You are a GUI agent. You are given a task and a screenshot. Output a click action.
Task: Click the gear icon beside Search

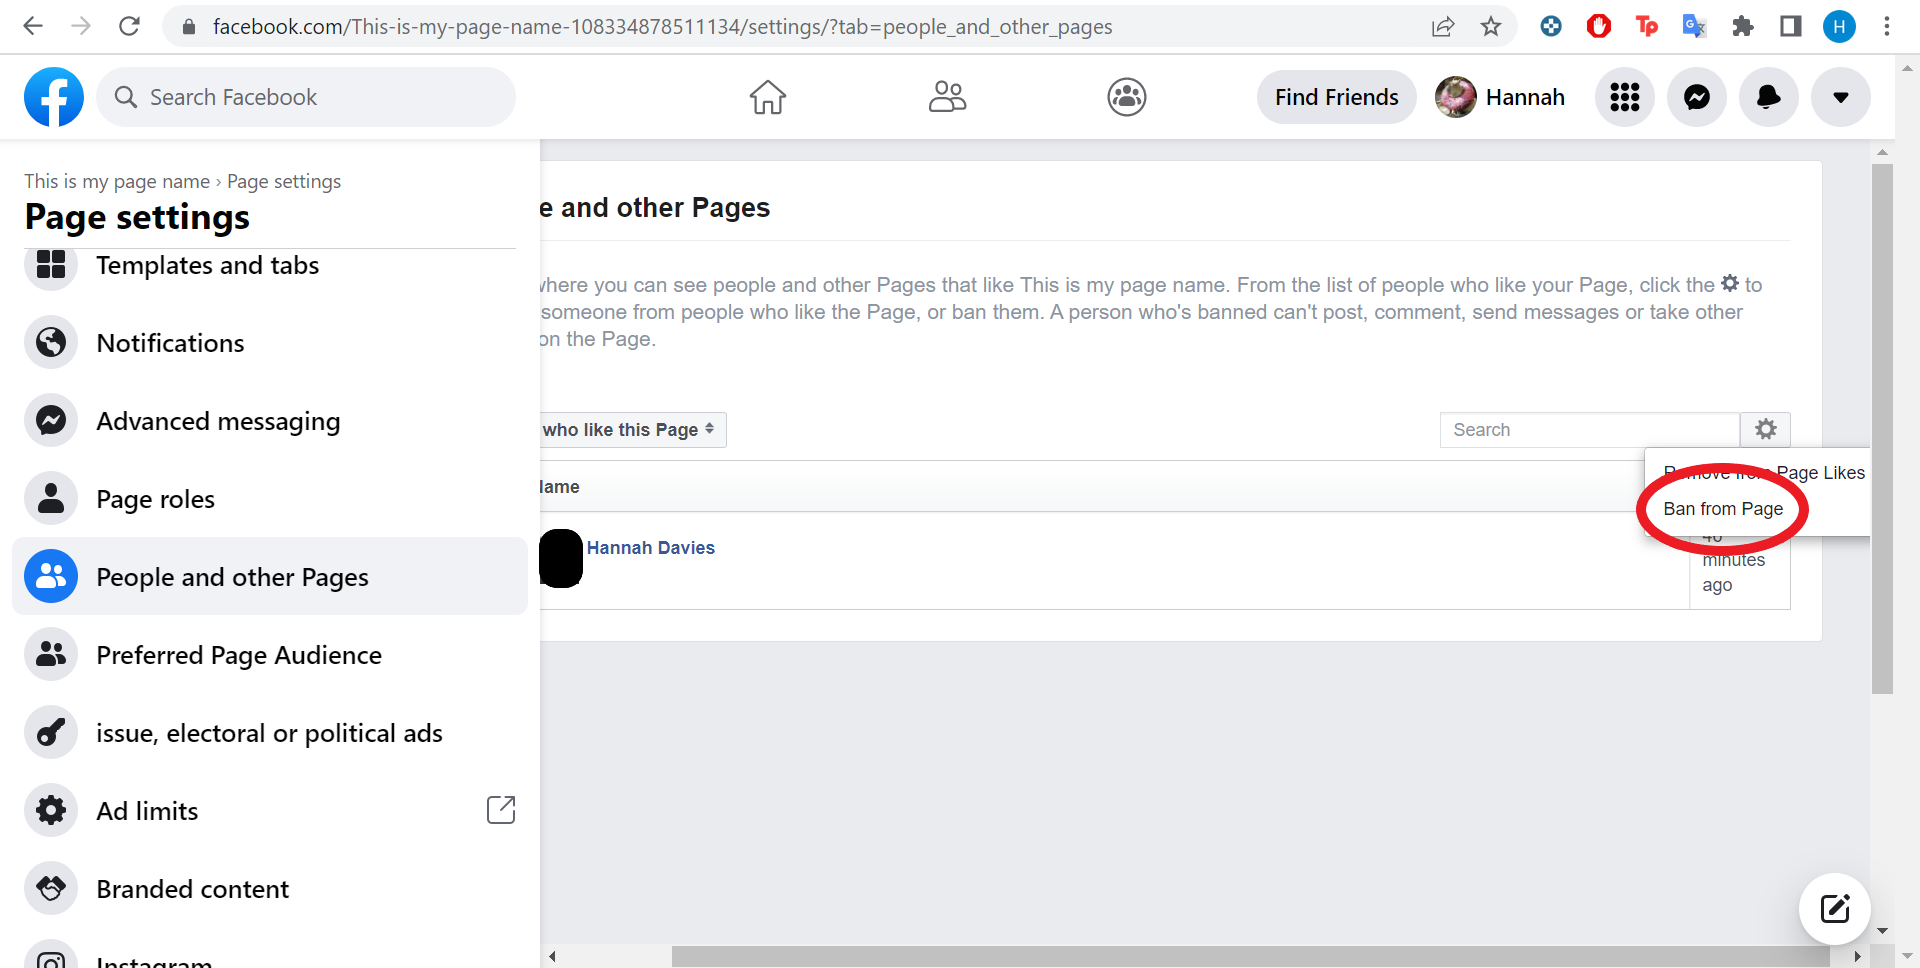1766,430
